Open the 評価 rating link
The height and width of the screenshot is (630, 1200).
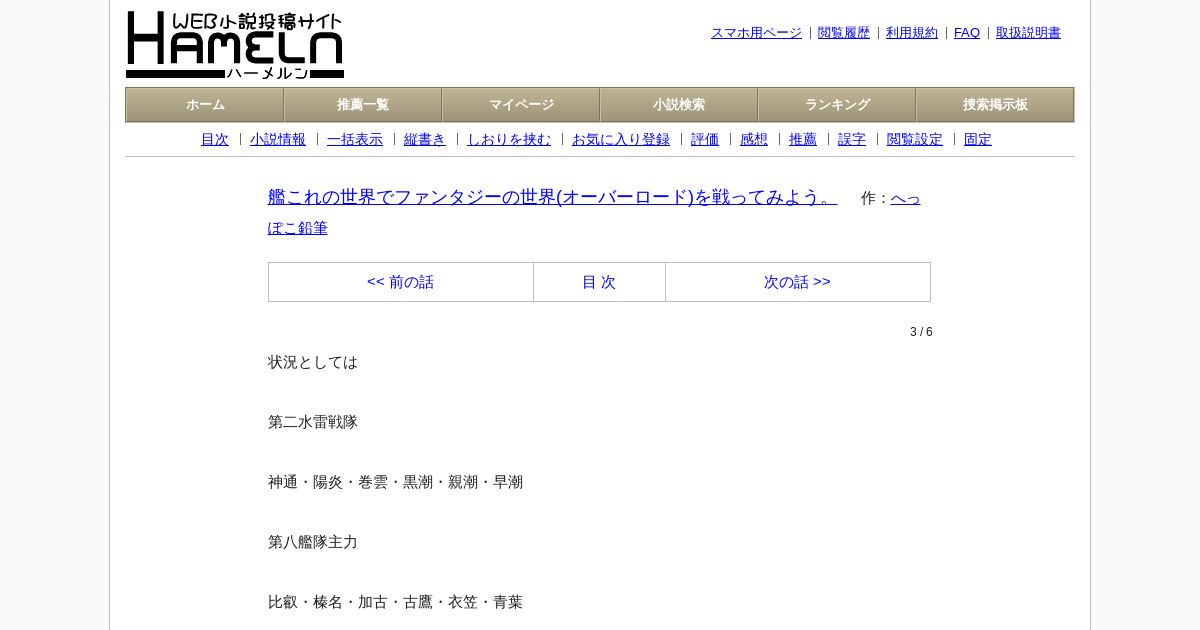tap(705, 140)
